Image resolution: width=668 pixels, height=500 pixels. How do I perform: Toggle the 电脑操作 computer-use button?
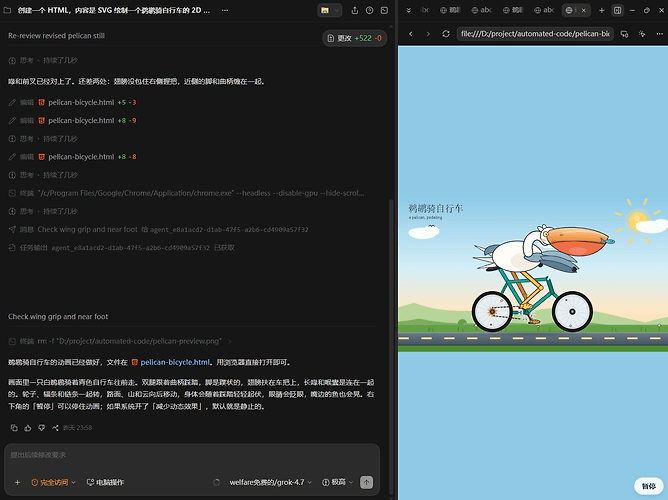click(105, 482)
